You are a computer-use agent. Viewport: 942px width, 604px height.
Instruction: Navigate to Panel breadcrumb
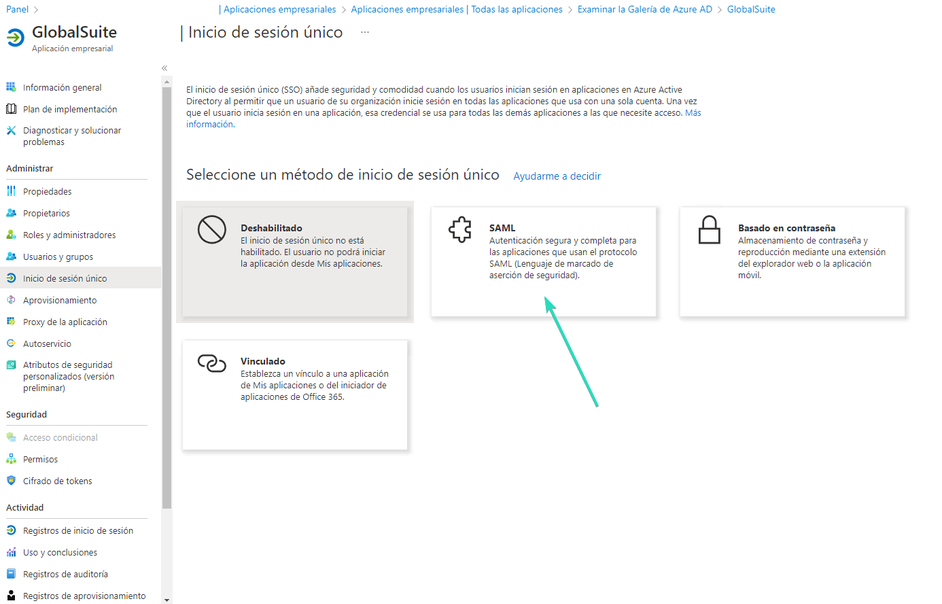click(17, 9)
